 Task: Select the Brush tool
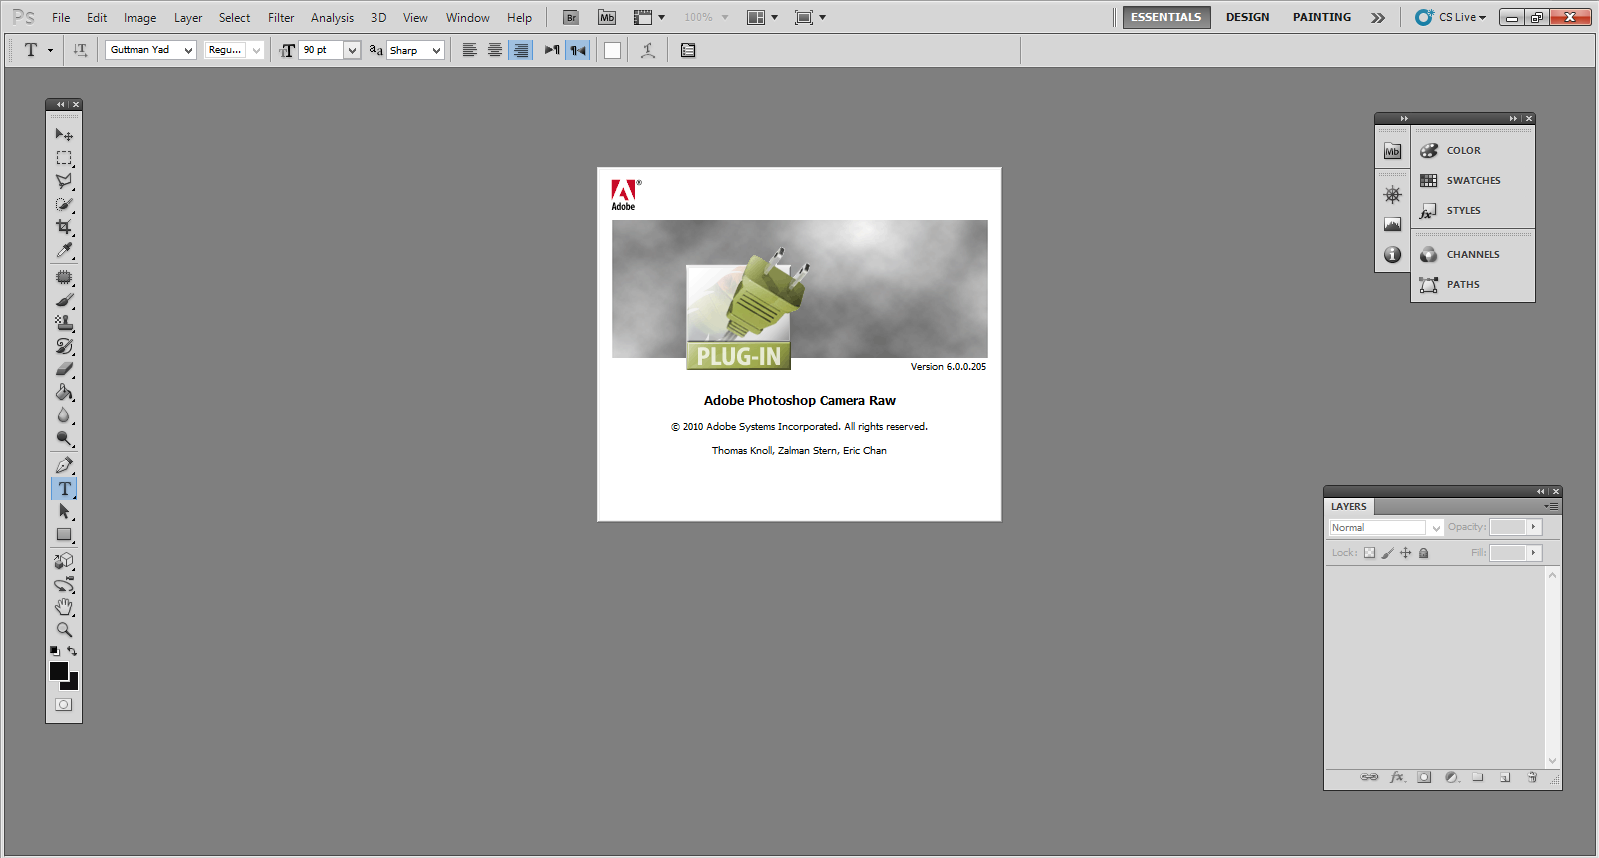click(x=64, y=300)
